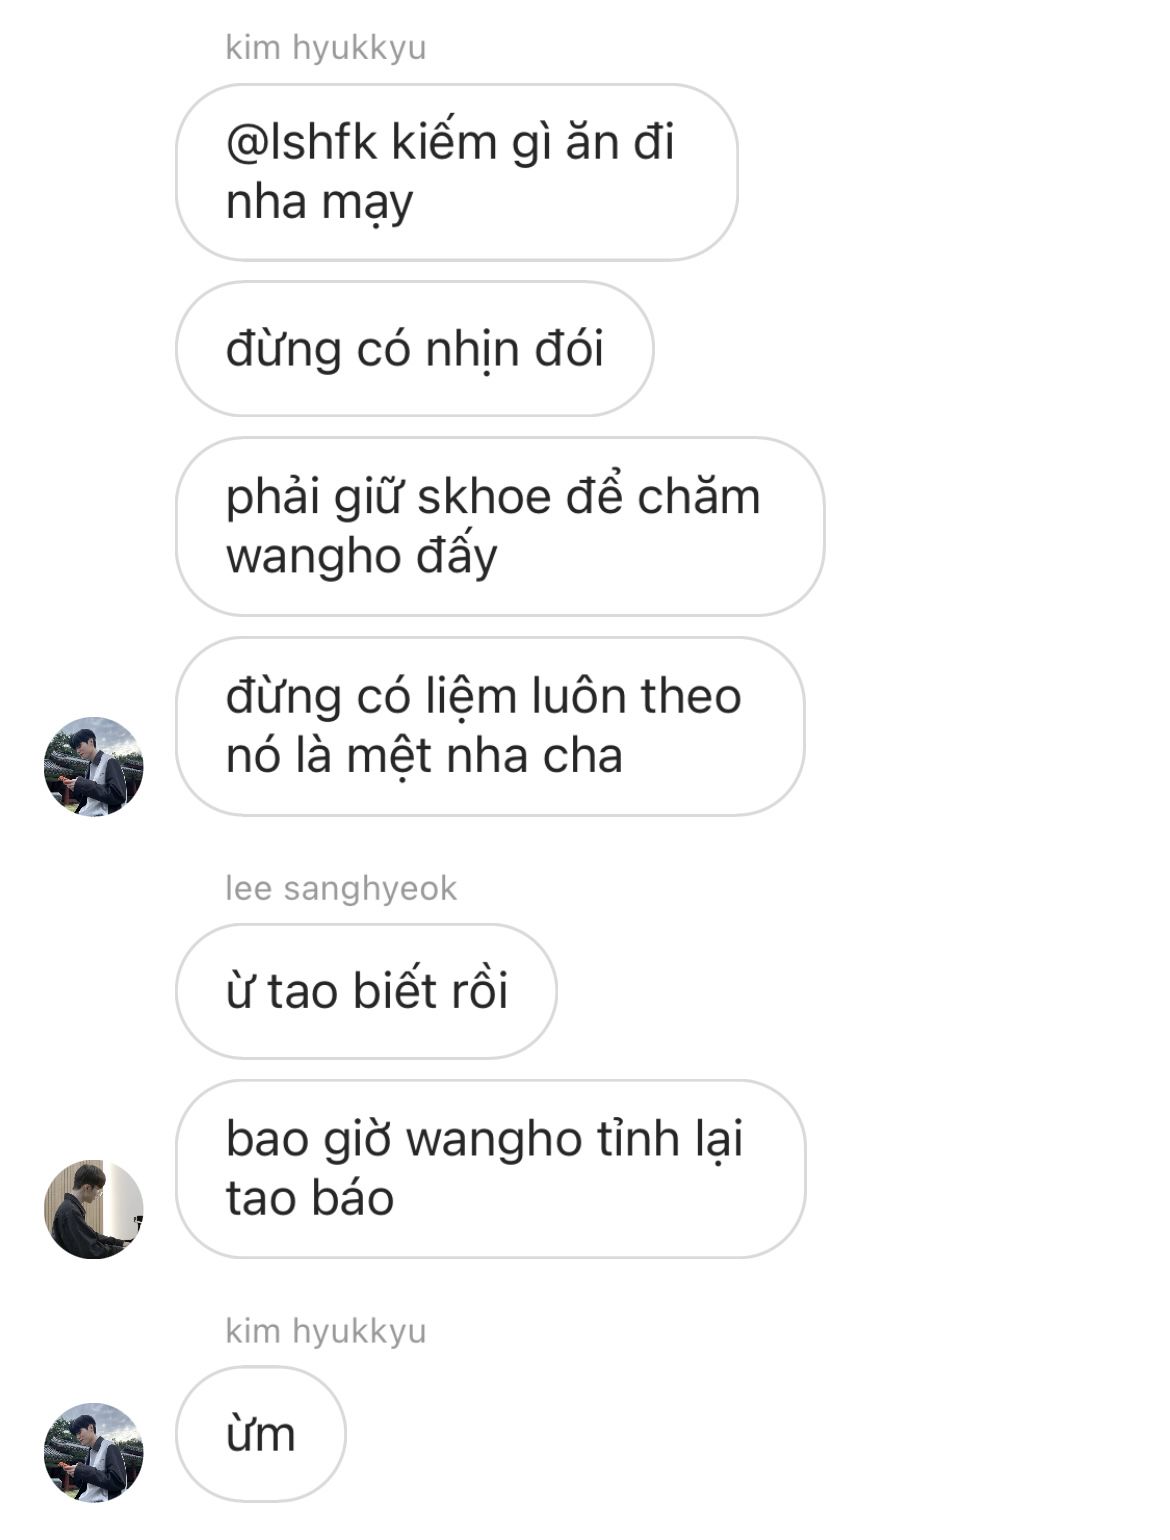Click "nha mạy" line in the first bubble
The height and width of the screenshot is (1540, 1170).
pos(319,203)
